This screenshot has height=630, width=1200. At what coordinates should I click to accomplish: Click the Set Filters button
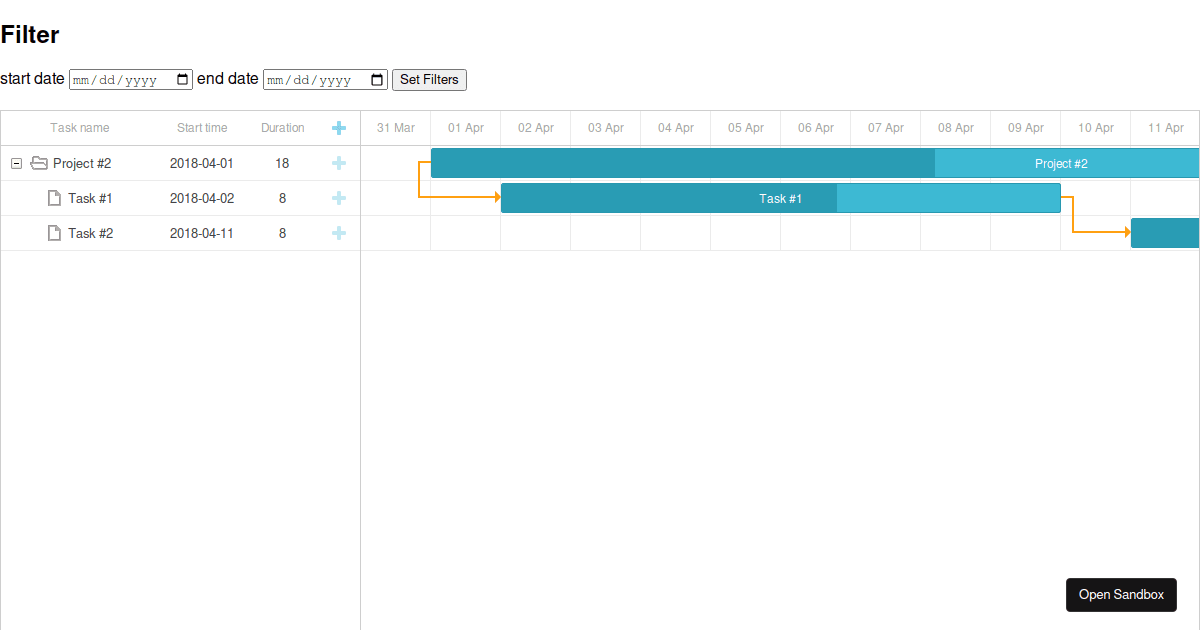click(429, 80)
